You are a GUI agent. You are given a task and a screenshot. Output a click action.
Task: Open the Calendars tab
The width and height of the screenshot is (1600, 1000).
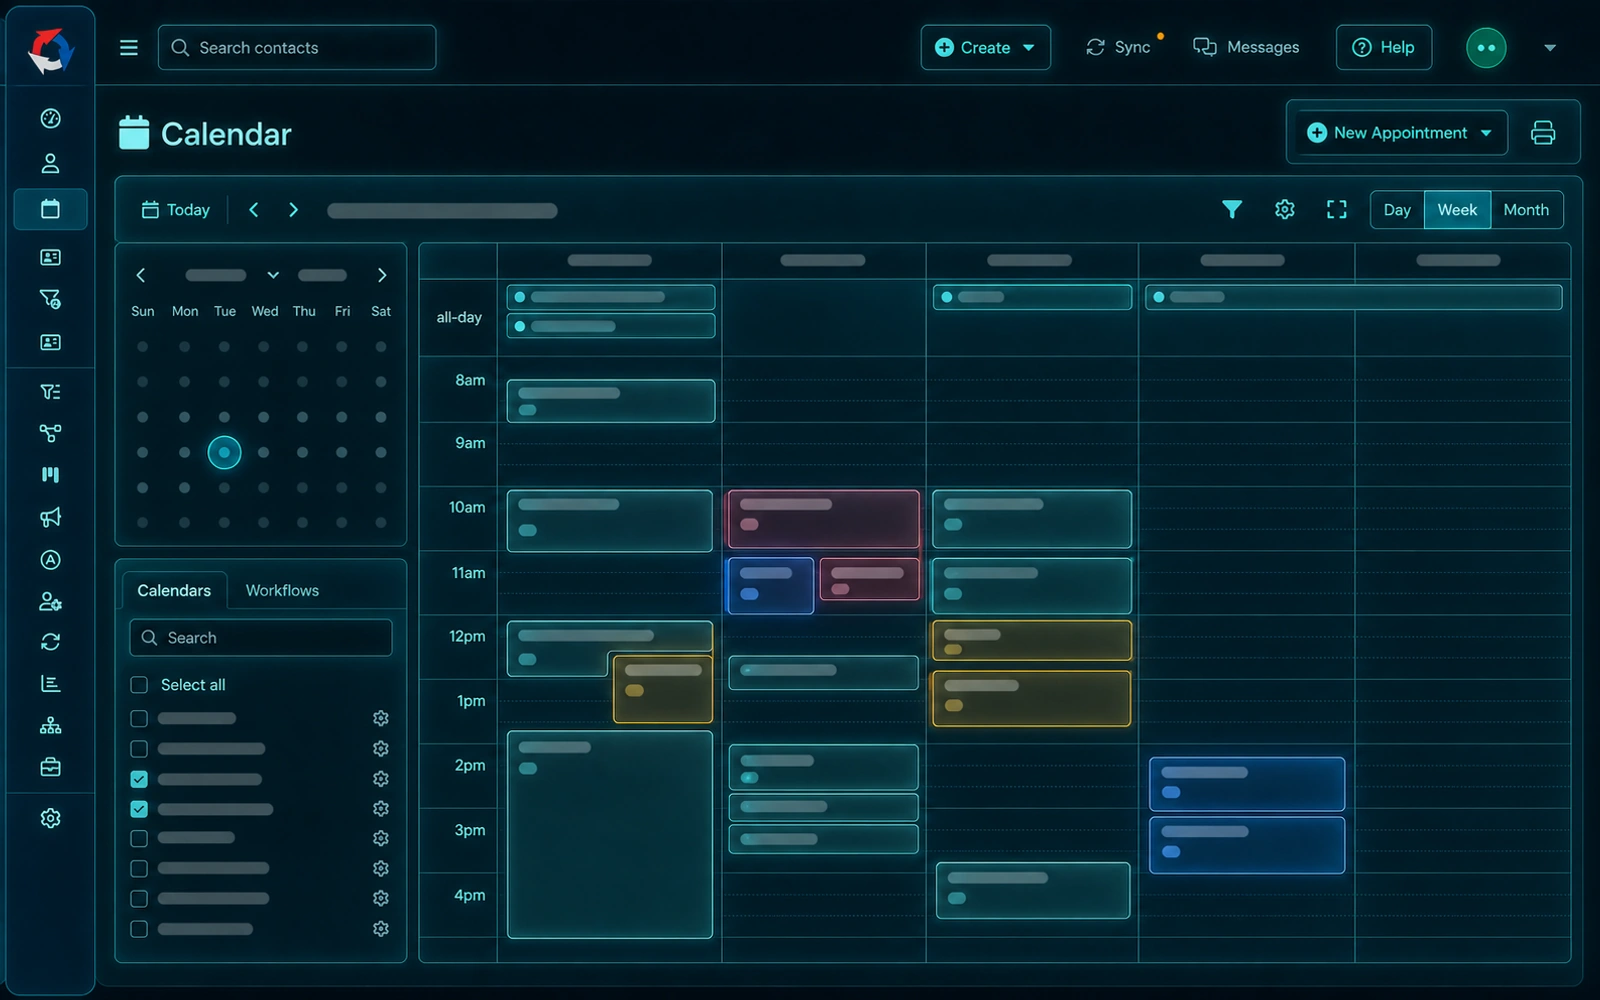[x=174, y=590]
